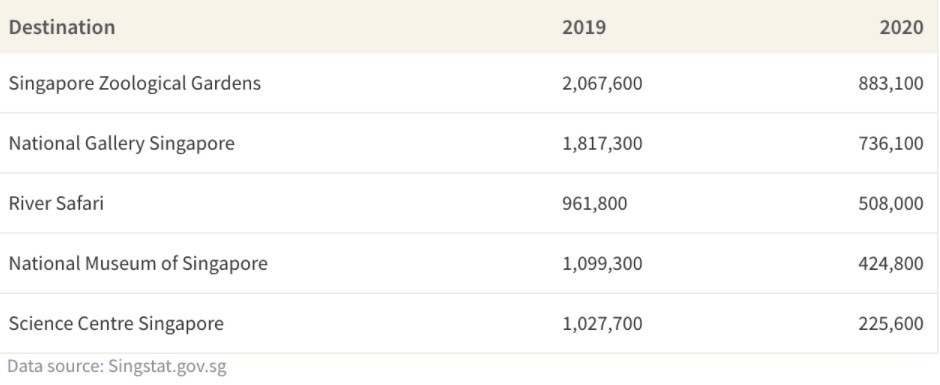Select the 2019 column header
This screenshot has width=940, height=385.
pos(584,28)
